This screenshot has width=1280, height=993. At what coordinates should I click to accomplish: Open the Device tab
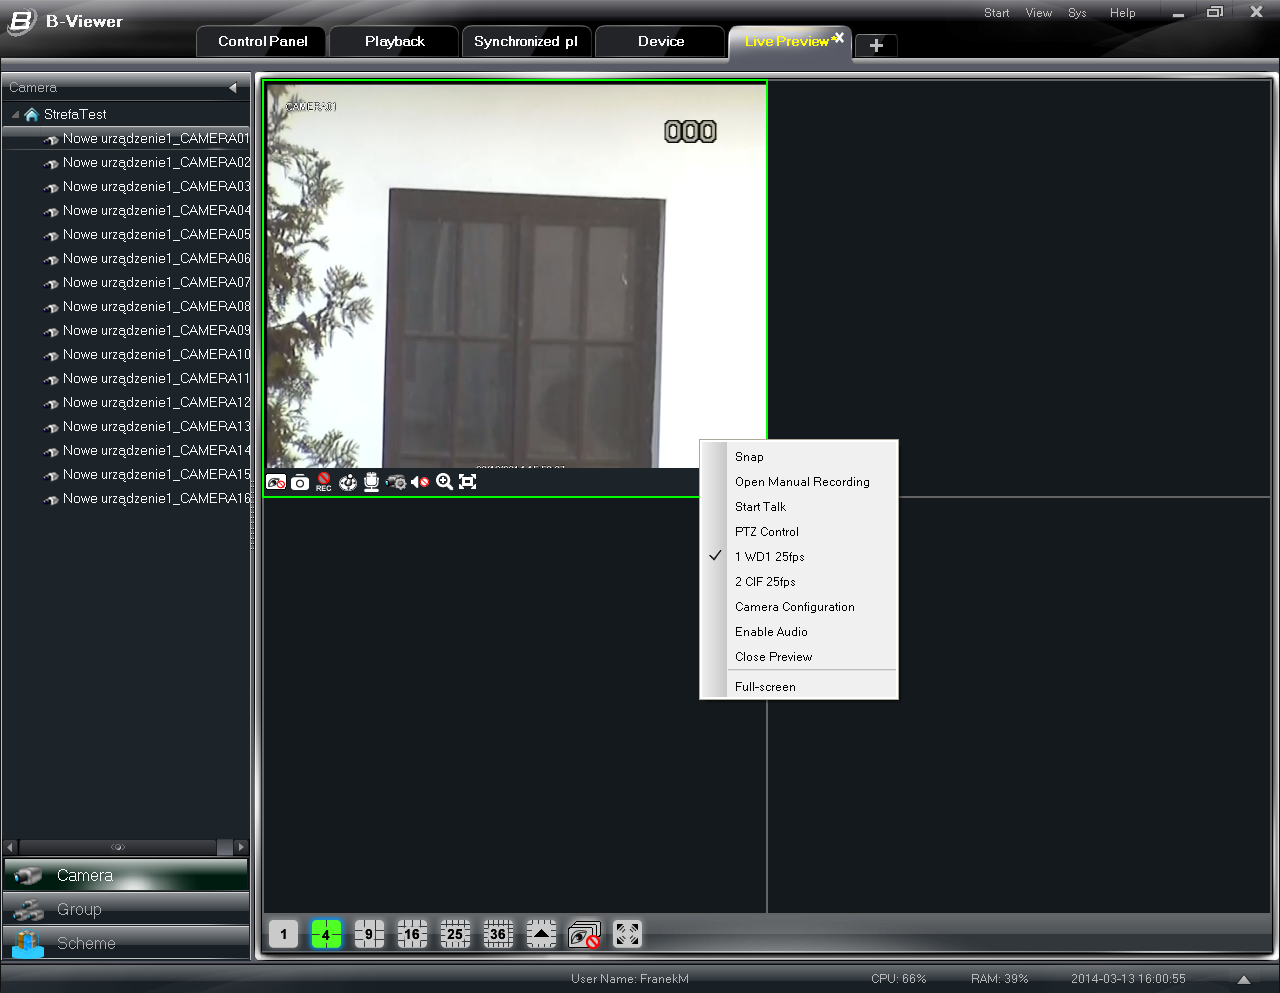click(661, 42)
